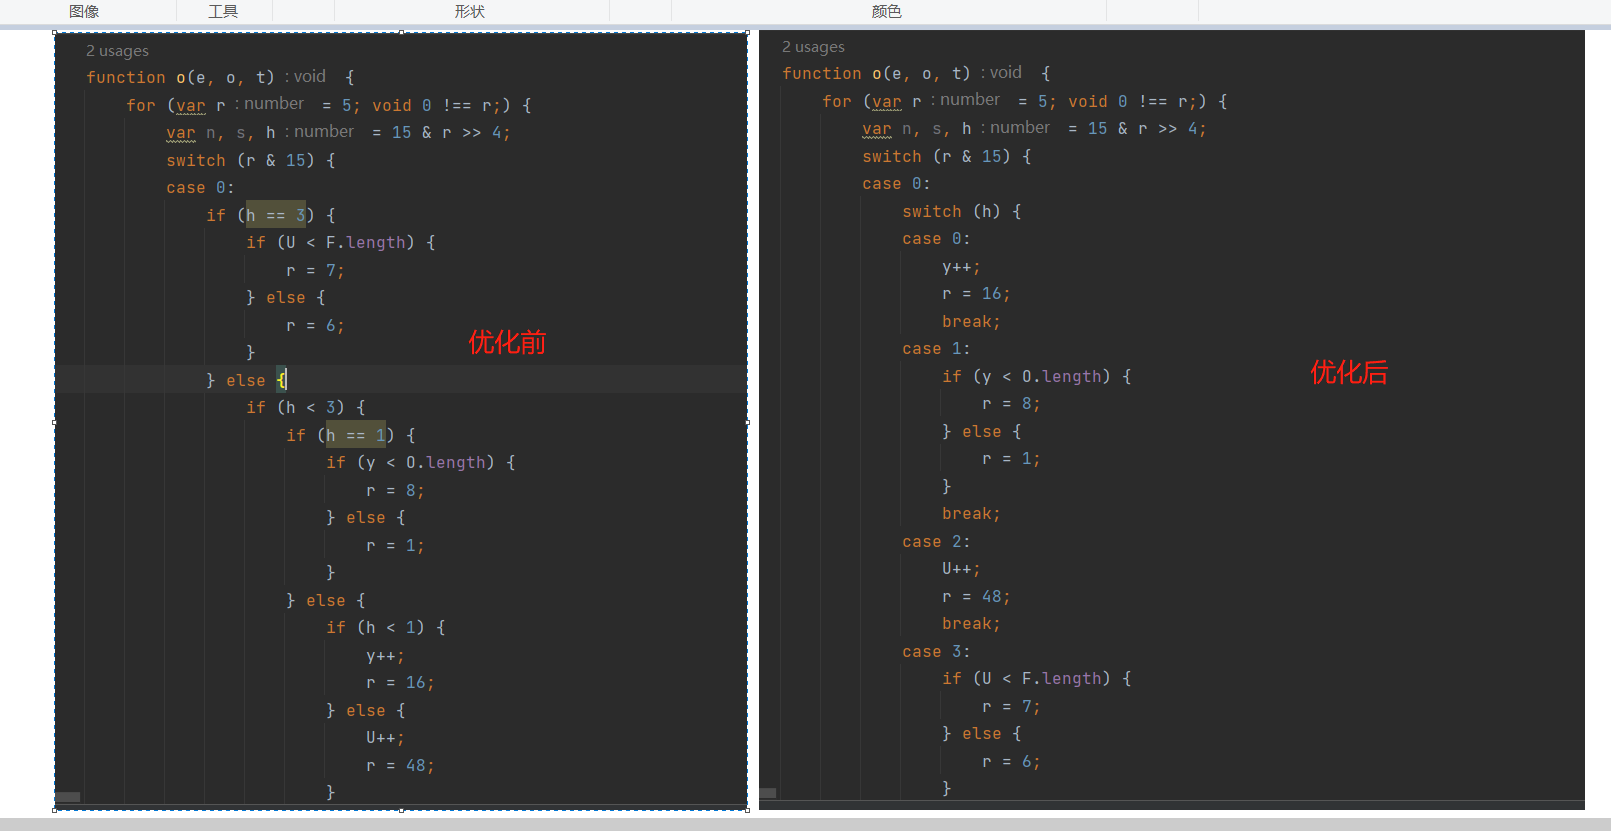This screenshot has height=831, width=1611.
Task: Click 'r = 7;' in the 优化后 code
Action: (1011, 706)
